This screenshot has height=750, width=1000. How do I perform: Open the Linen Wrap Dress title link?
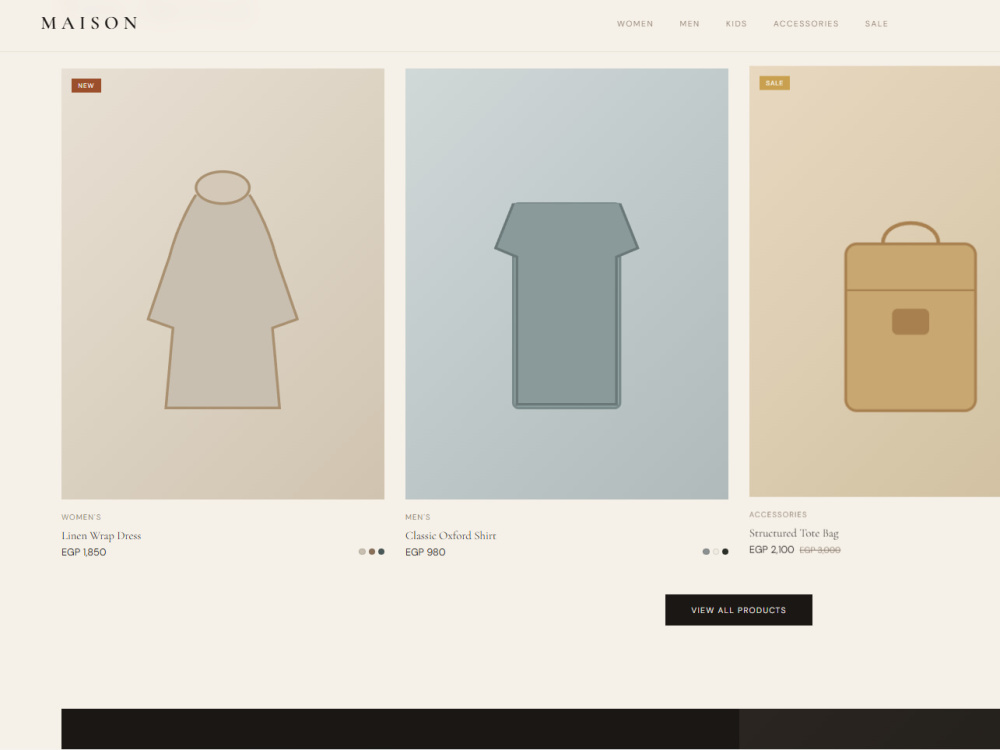click(101, 536)
